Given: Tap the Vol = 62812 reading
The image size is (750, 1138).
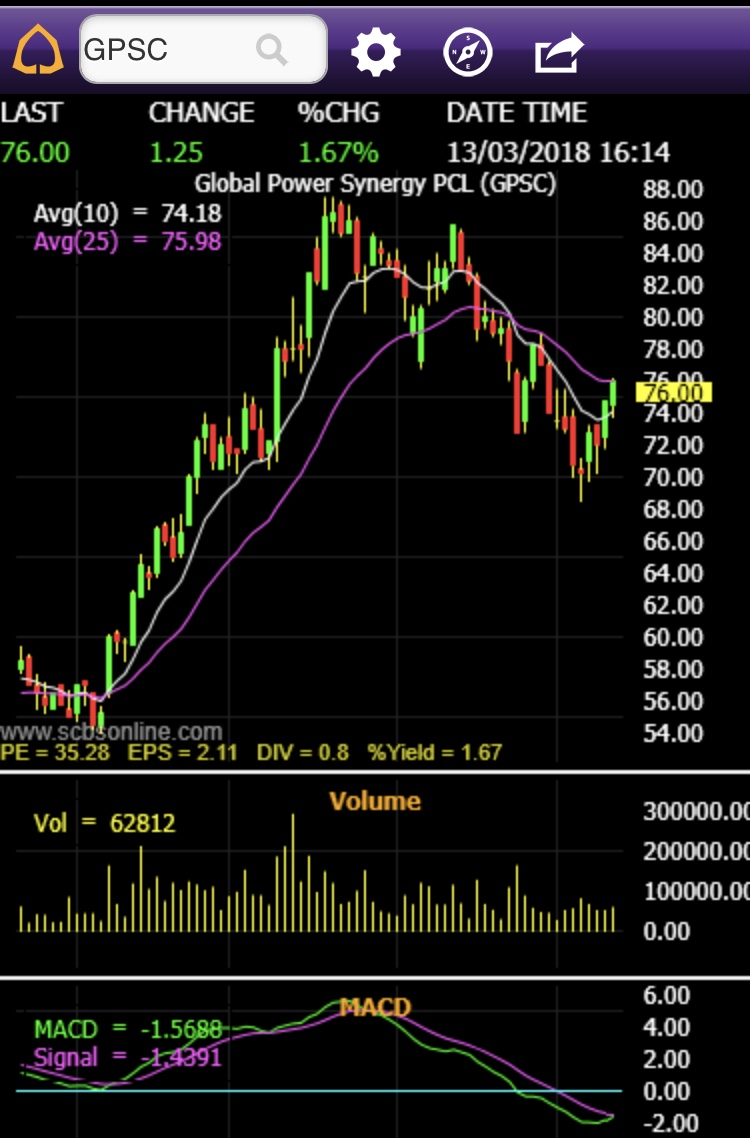Looking at the screenshot, I should (x=105, y=823).
